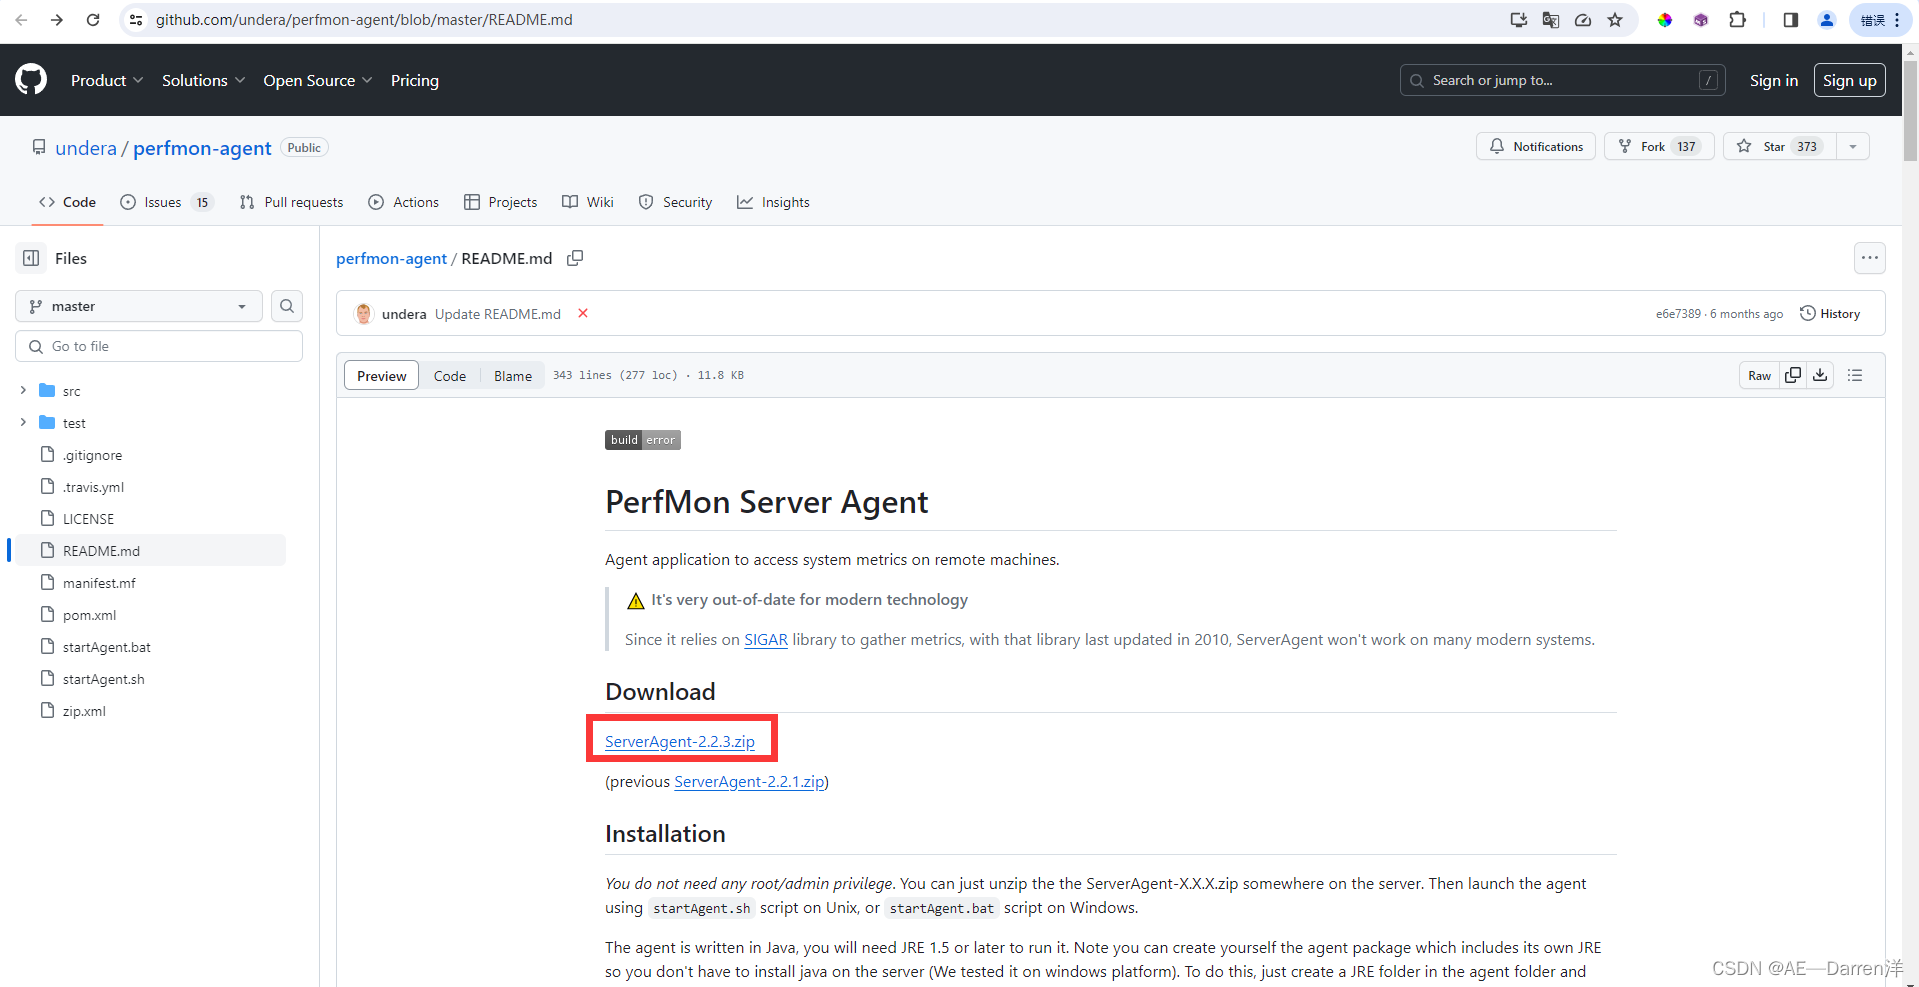Expand the Product menu
The height and width of the screenshot is (987, 1919).
pos(107,80)
